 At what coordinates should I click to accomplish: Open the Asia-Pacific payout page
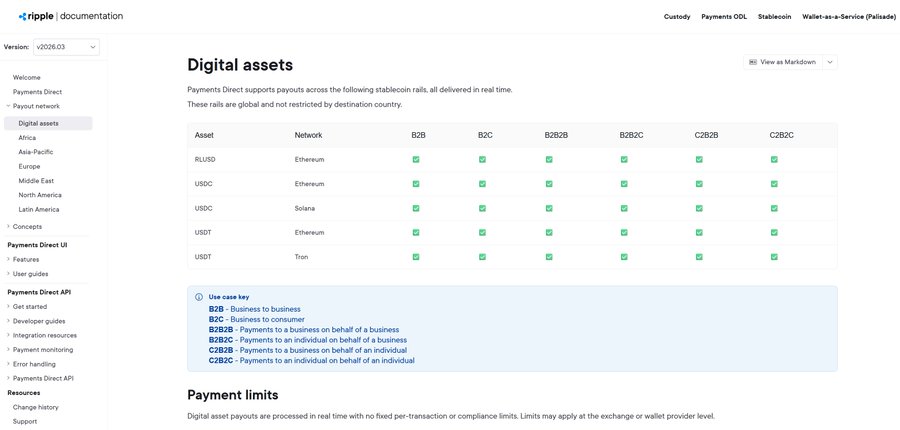click(36, 152)
